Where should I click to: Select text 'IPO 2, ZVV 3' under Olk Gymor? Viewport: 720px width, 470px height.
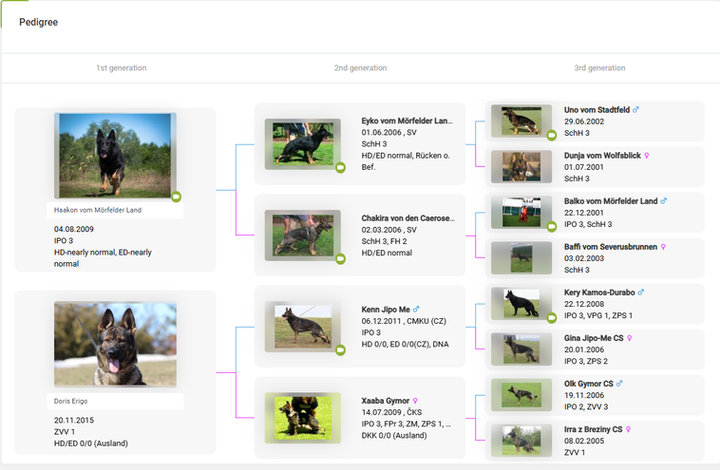(586, 407)
